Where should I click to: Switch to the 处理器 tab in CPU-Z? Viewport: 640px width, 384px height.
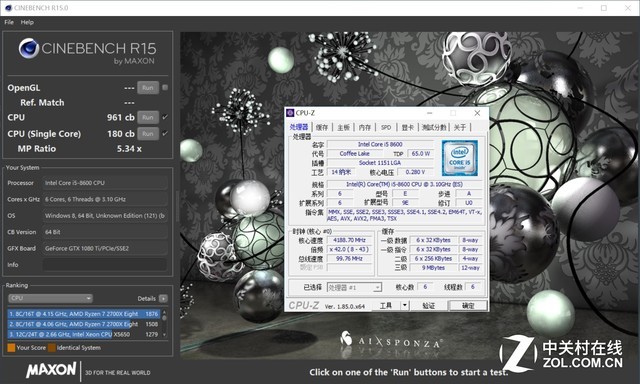299,127
